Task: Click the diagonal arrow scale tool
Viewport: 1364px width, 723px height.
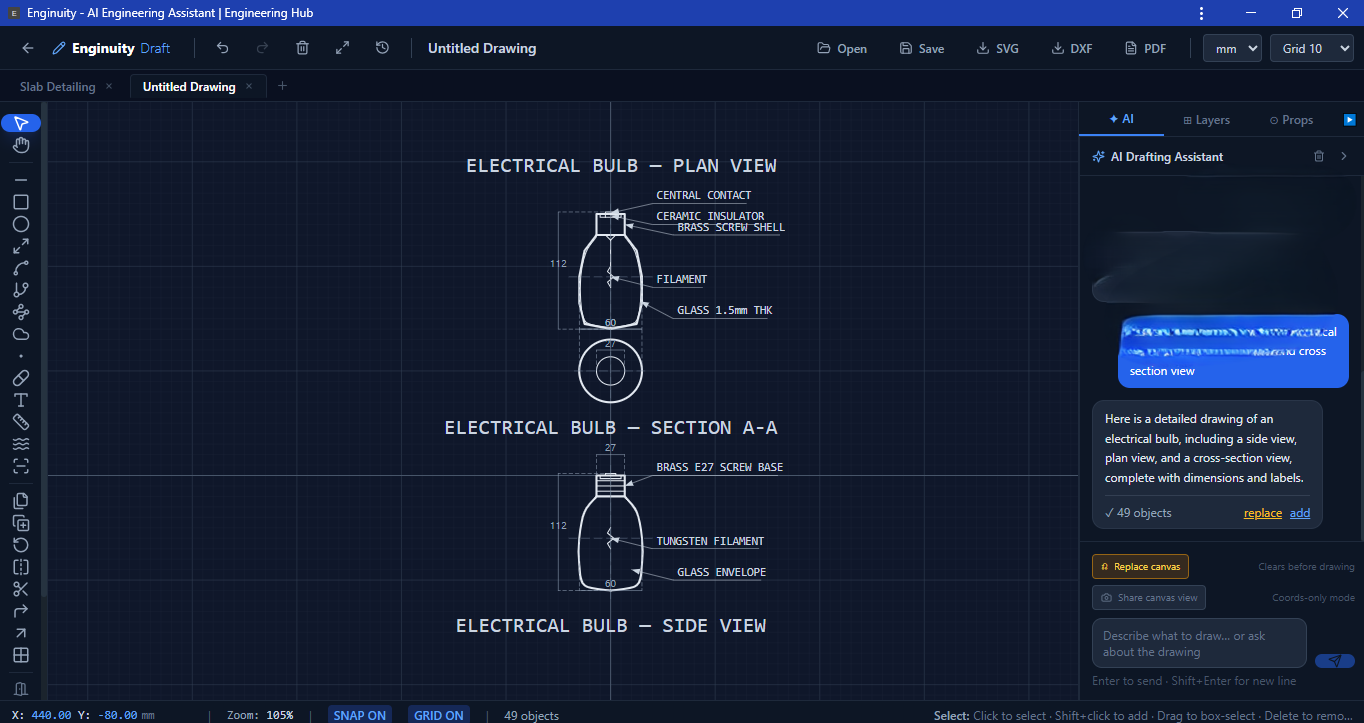Action: click(x=21, y=633)
